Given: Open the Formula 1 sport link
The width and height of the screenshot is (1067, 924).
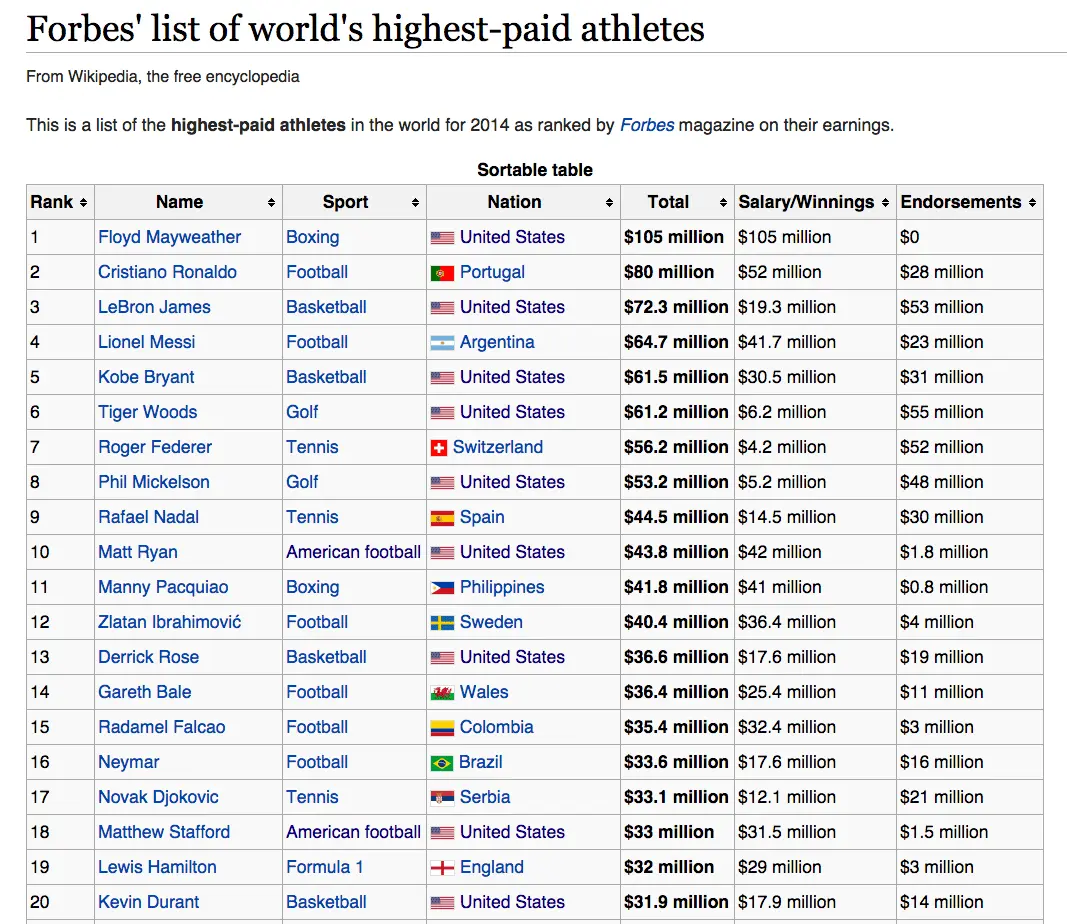Looking at the screenshot, I should tap(324, 867).
